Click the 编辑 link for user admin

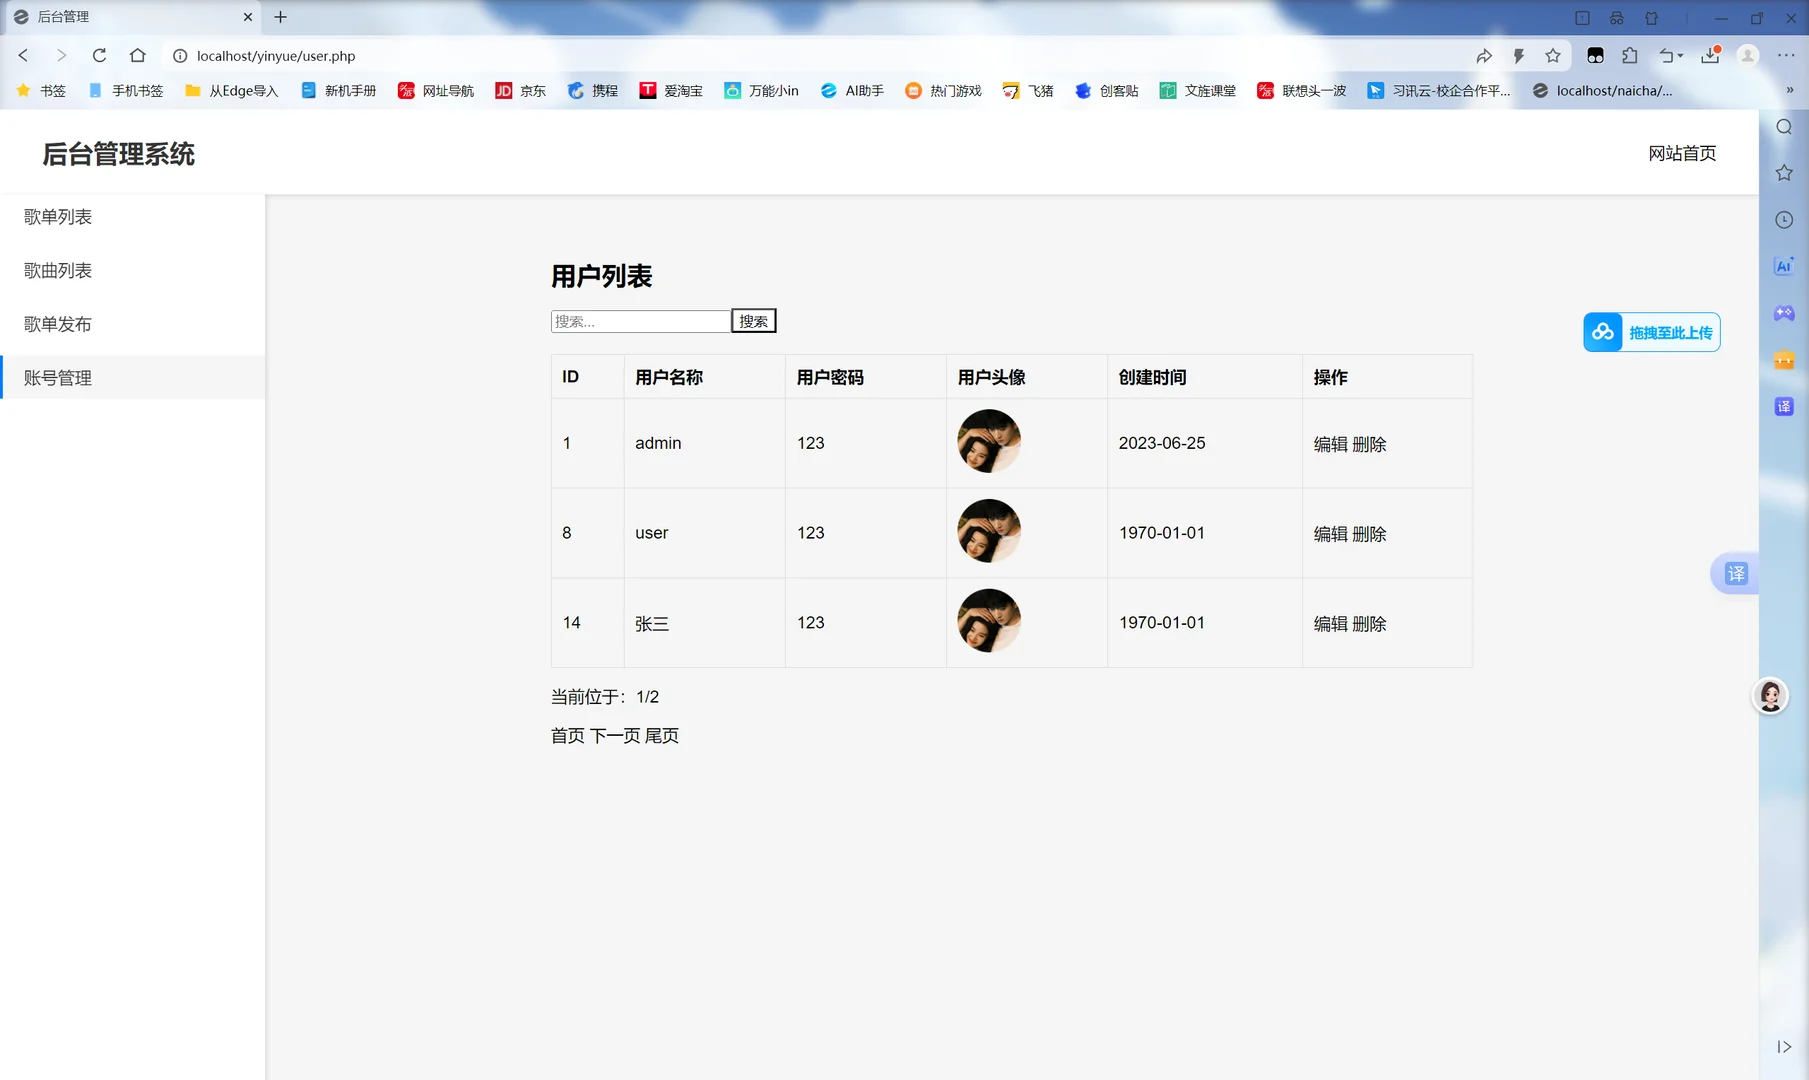1331,444
